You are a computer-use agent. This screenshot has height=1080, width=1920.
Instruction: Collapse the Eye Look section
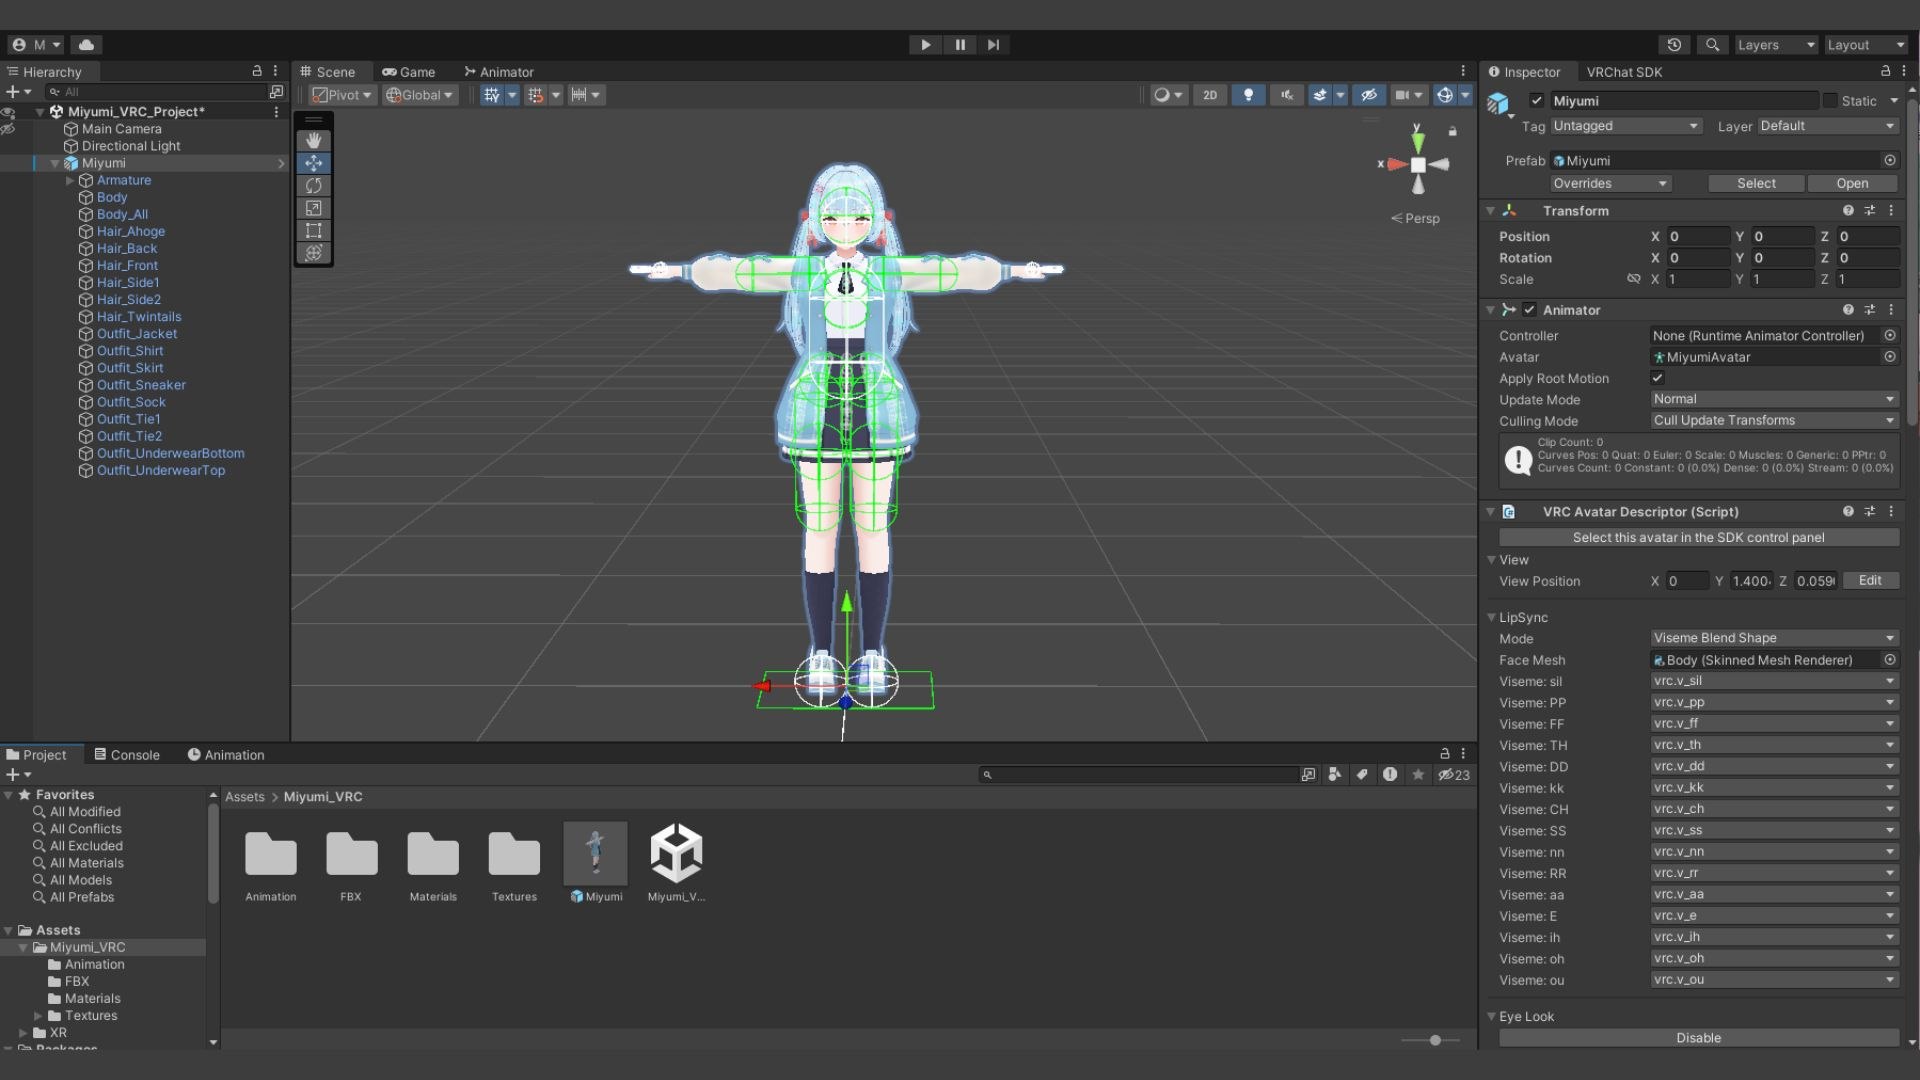tap(1491, 1016)
